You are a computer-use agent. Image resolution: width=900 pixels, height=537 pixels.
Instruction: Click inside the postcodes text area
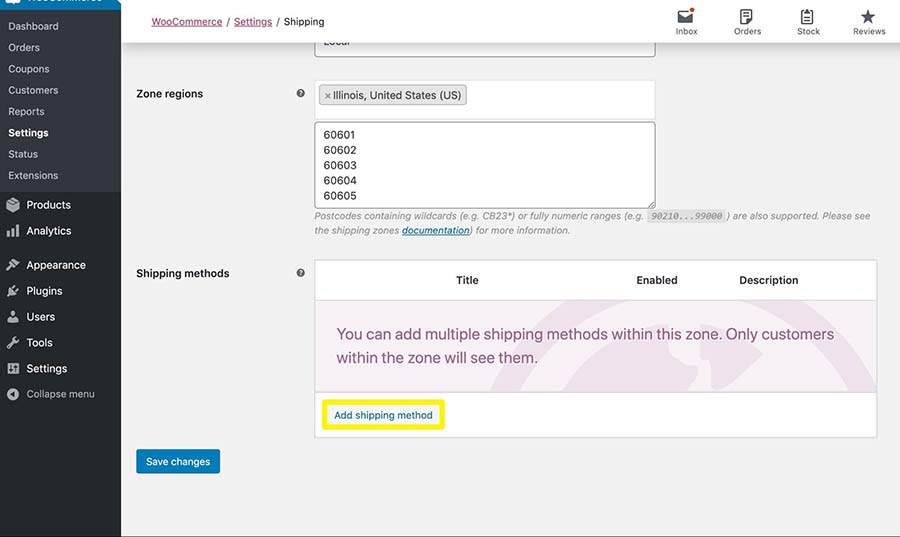tap(484, 165)
